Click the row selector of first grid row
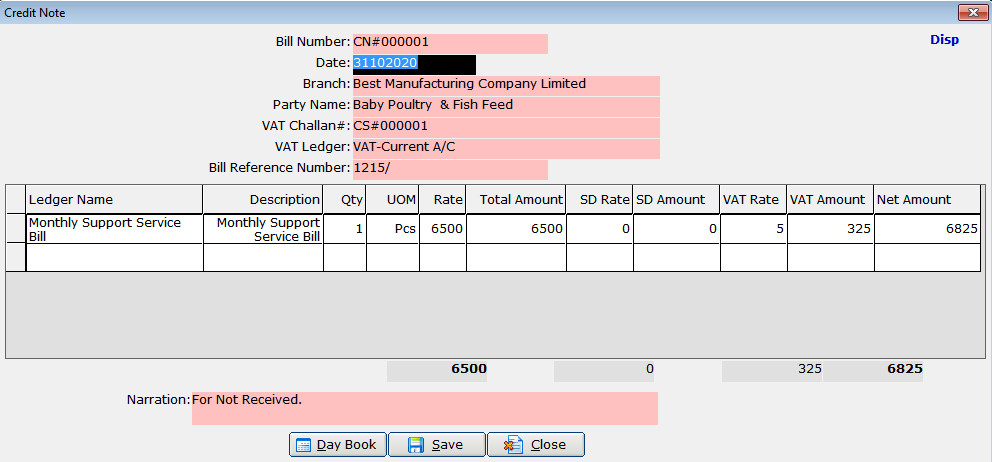The width and height of the screenshot is (992, 462). point(16,229)
